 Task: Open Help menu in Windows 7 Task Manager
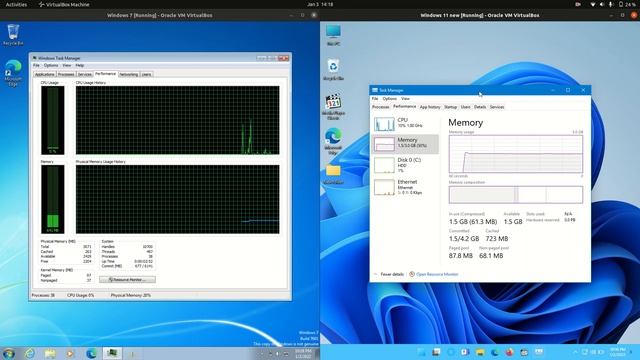click(80, 65)
